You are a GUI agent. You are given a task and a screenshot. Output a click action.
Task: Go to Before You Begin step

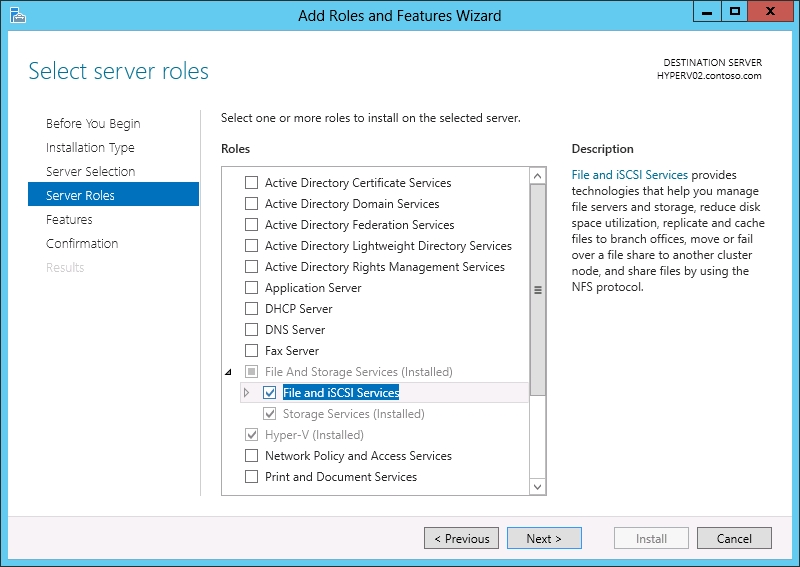tap(93, 124)
